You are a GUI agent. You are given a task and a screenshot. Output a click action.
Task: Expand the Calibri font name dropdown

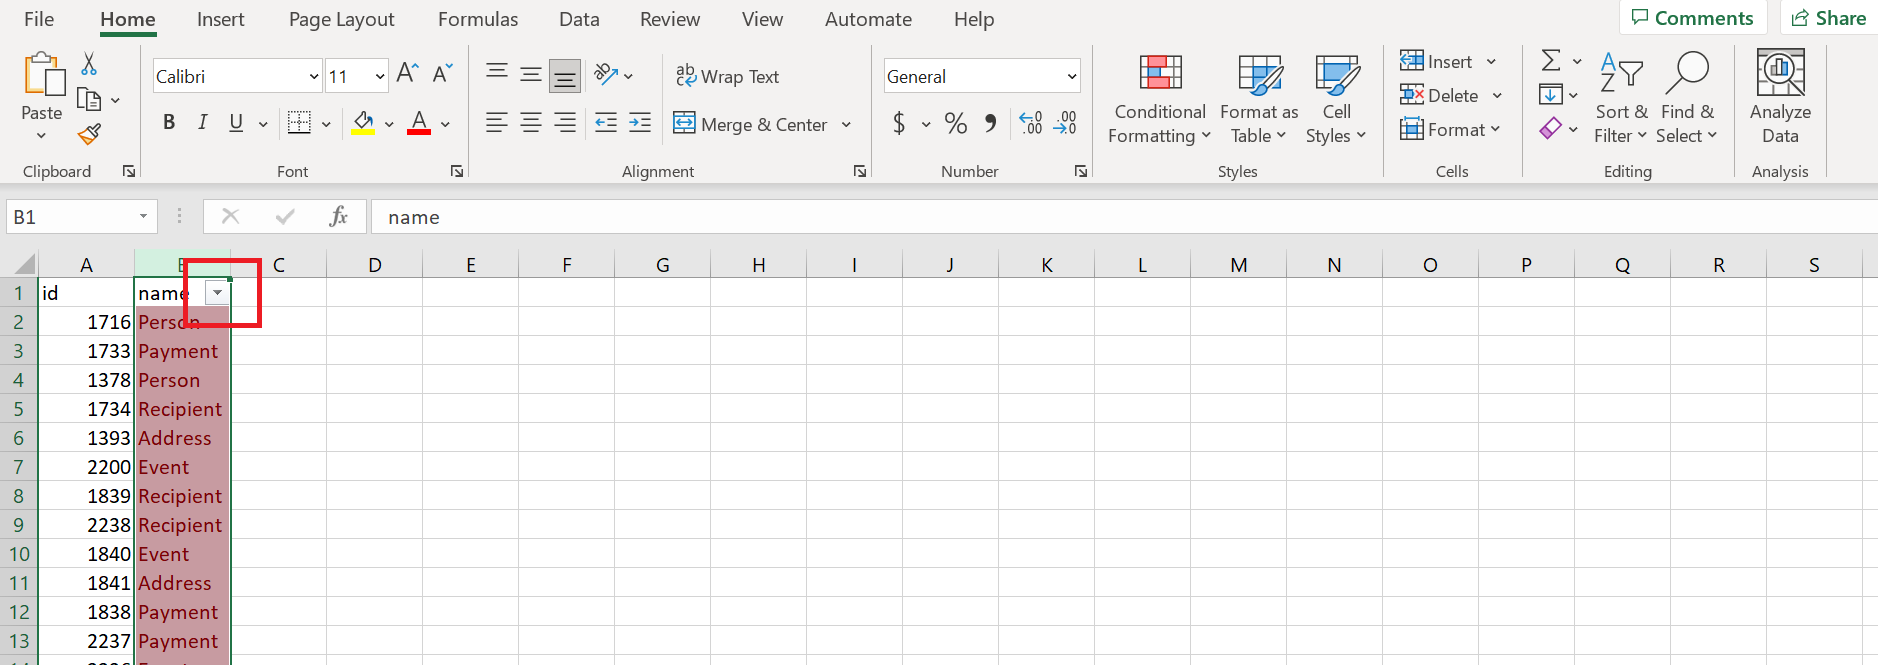(x=314, y=77)
